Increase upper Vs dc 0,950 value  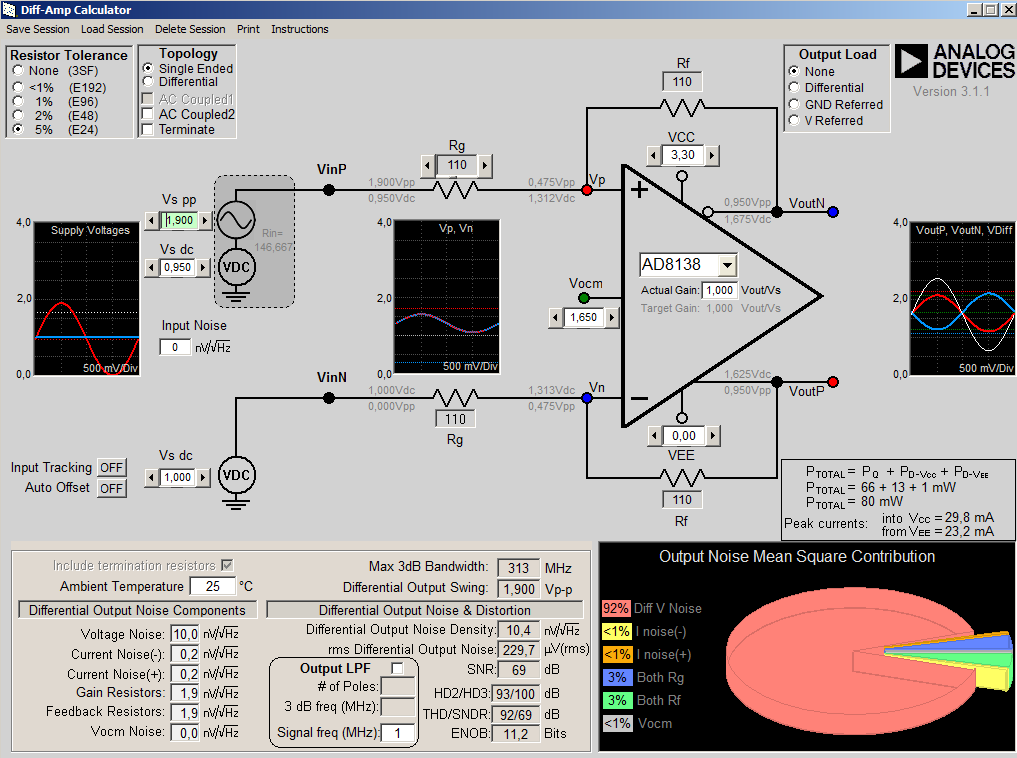coord(204,267)
